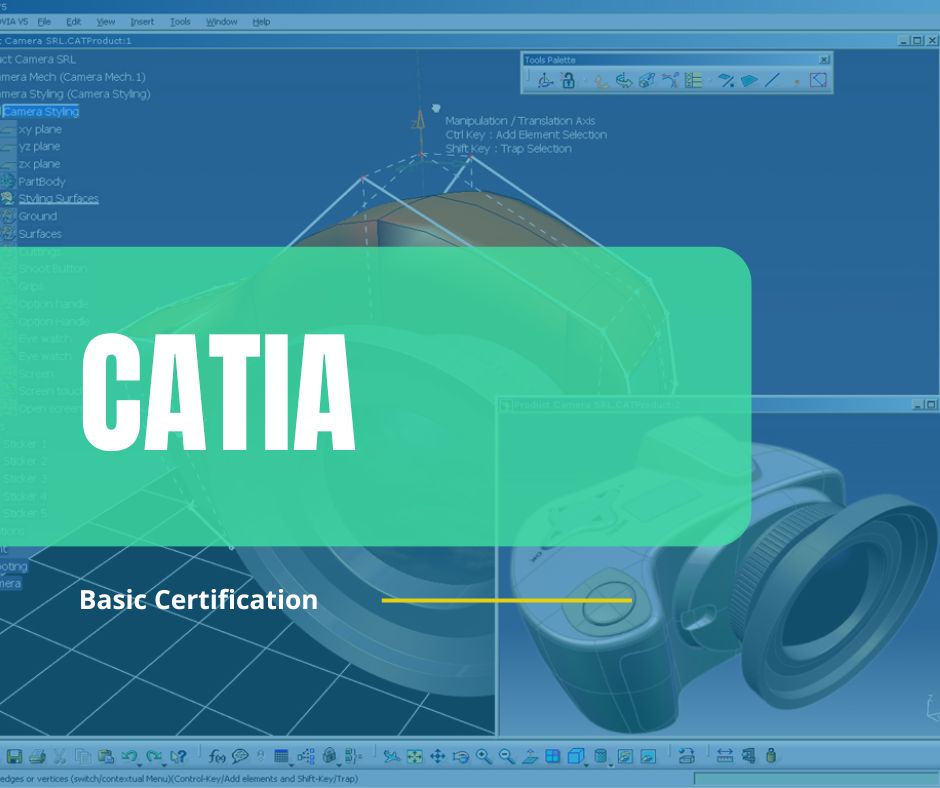This screenshot has height=788, width=940.
Task: Select the xy plane in the tree
Action: coord(40,129)
